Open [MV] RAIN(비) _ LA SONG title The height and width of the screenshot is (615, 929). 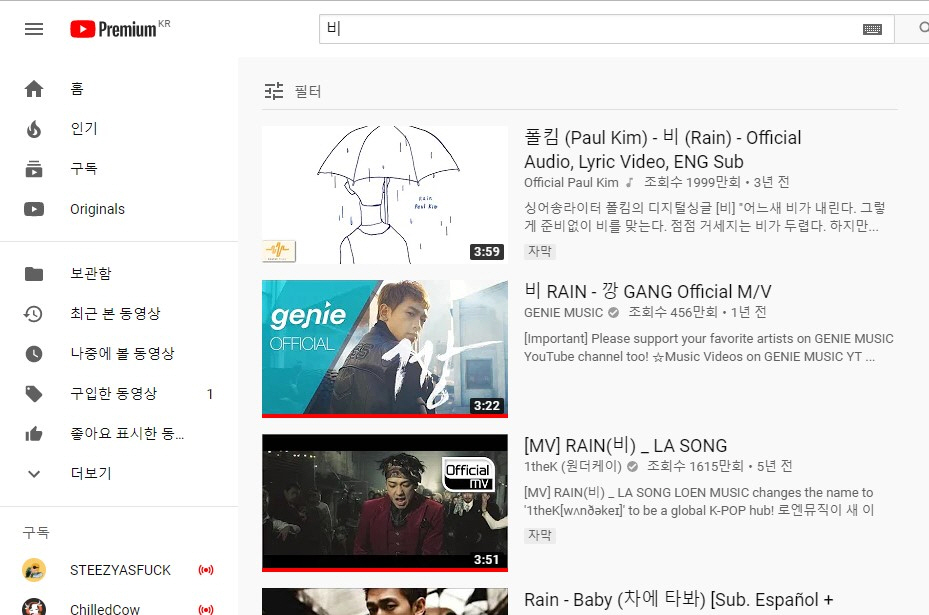[x=625, y=446]
